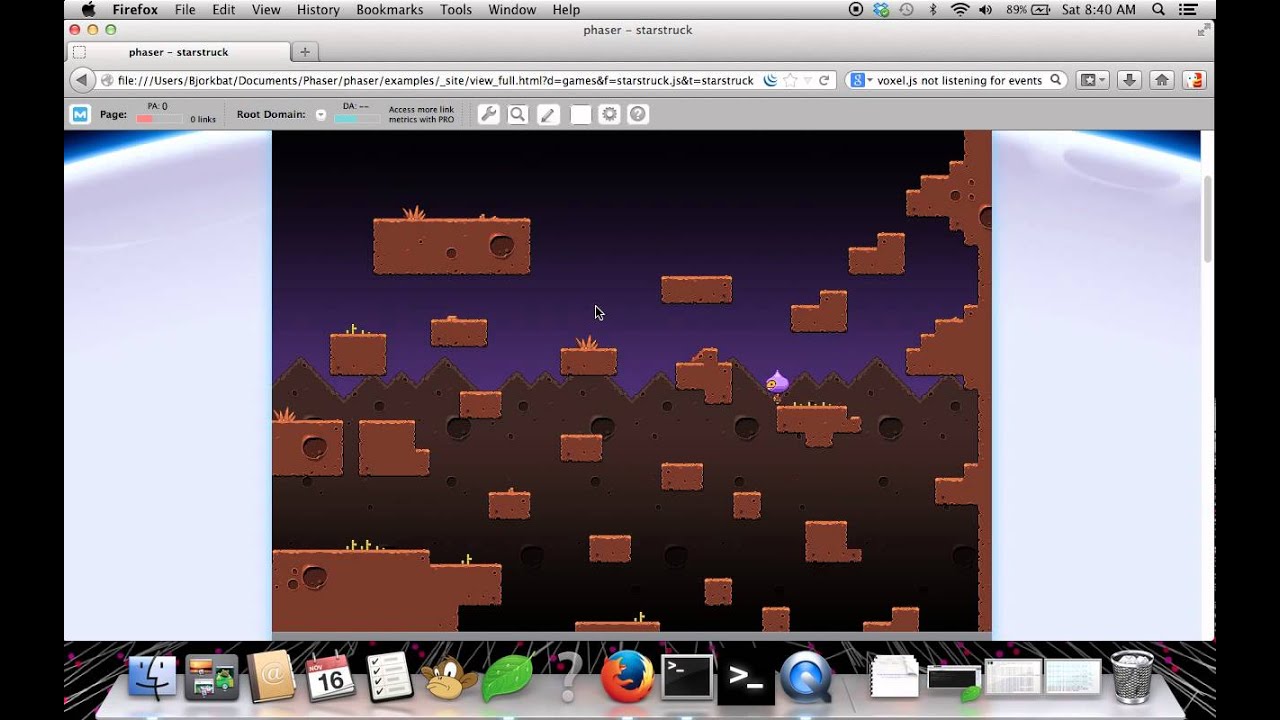
Task: Go to Firefox home page icon
Action: (1161, 80)
